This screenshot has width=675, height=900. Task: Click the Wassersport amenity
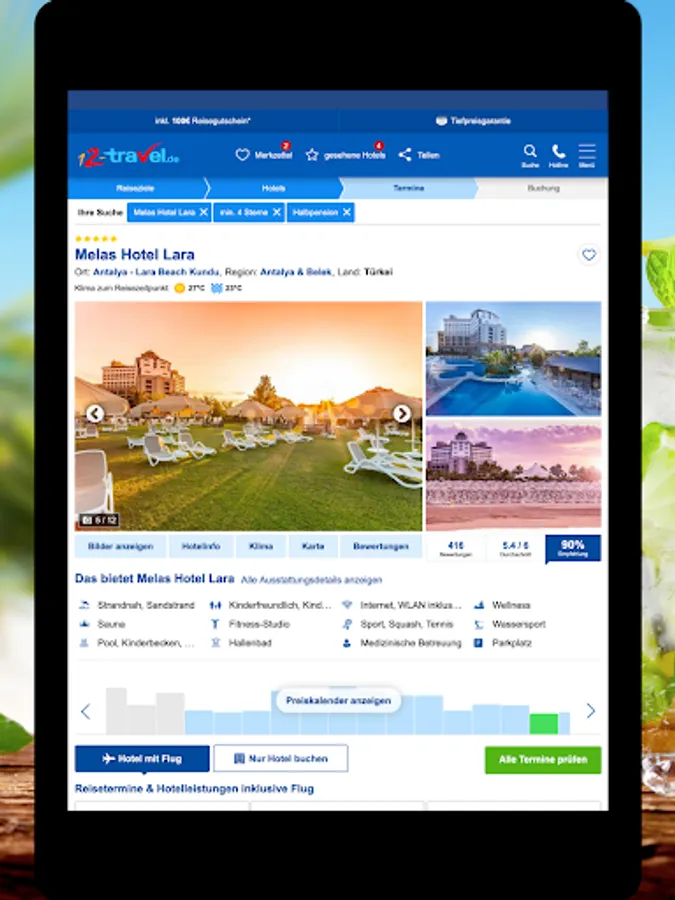[510, 624]
